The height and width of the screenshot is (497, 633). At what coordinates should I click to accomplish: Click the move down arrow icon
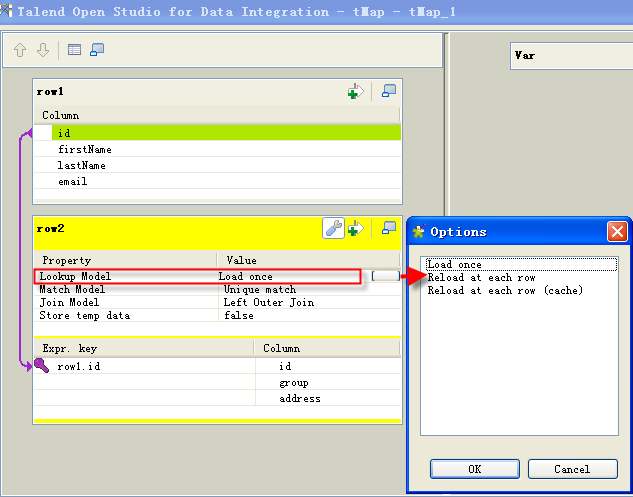[42, 50]
